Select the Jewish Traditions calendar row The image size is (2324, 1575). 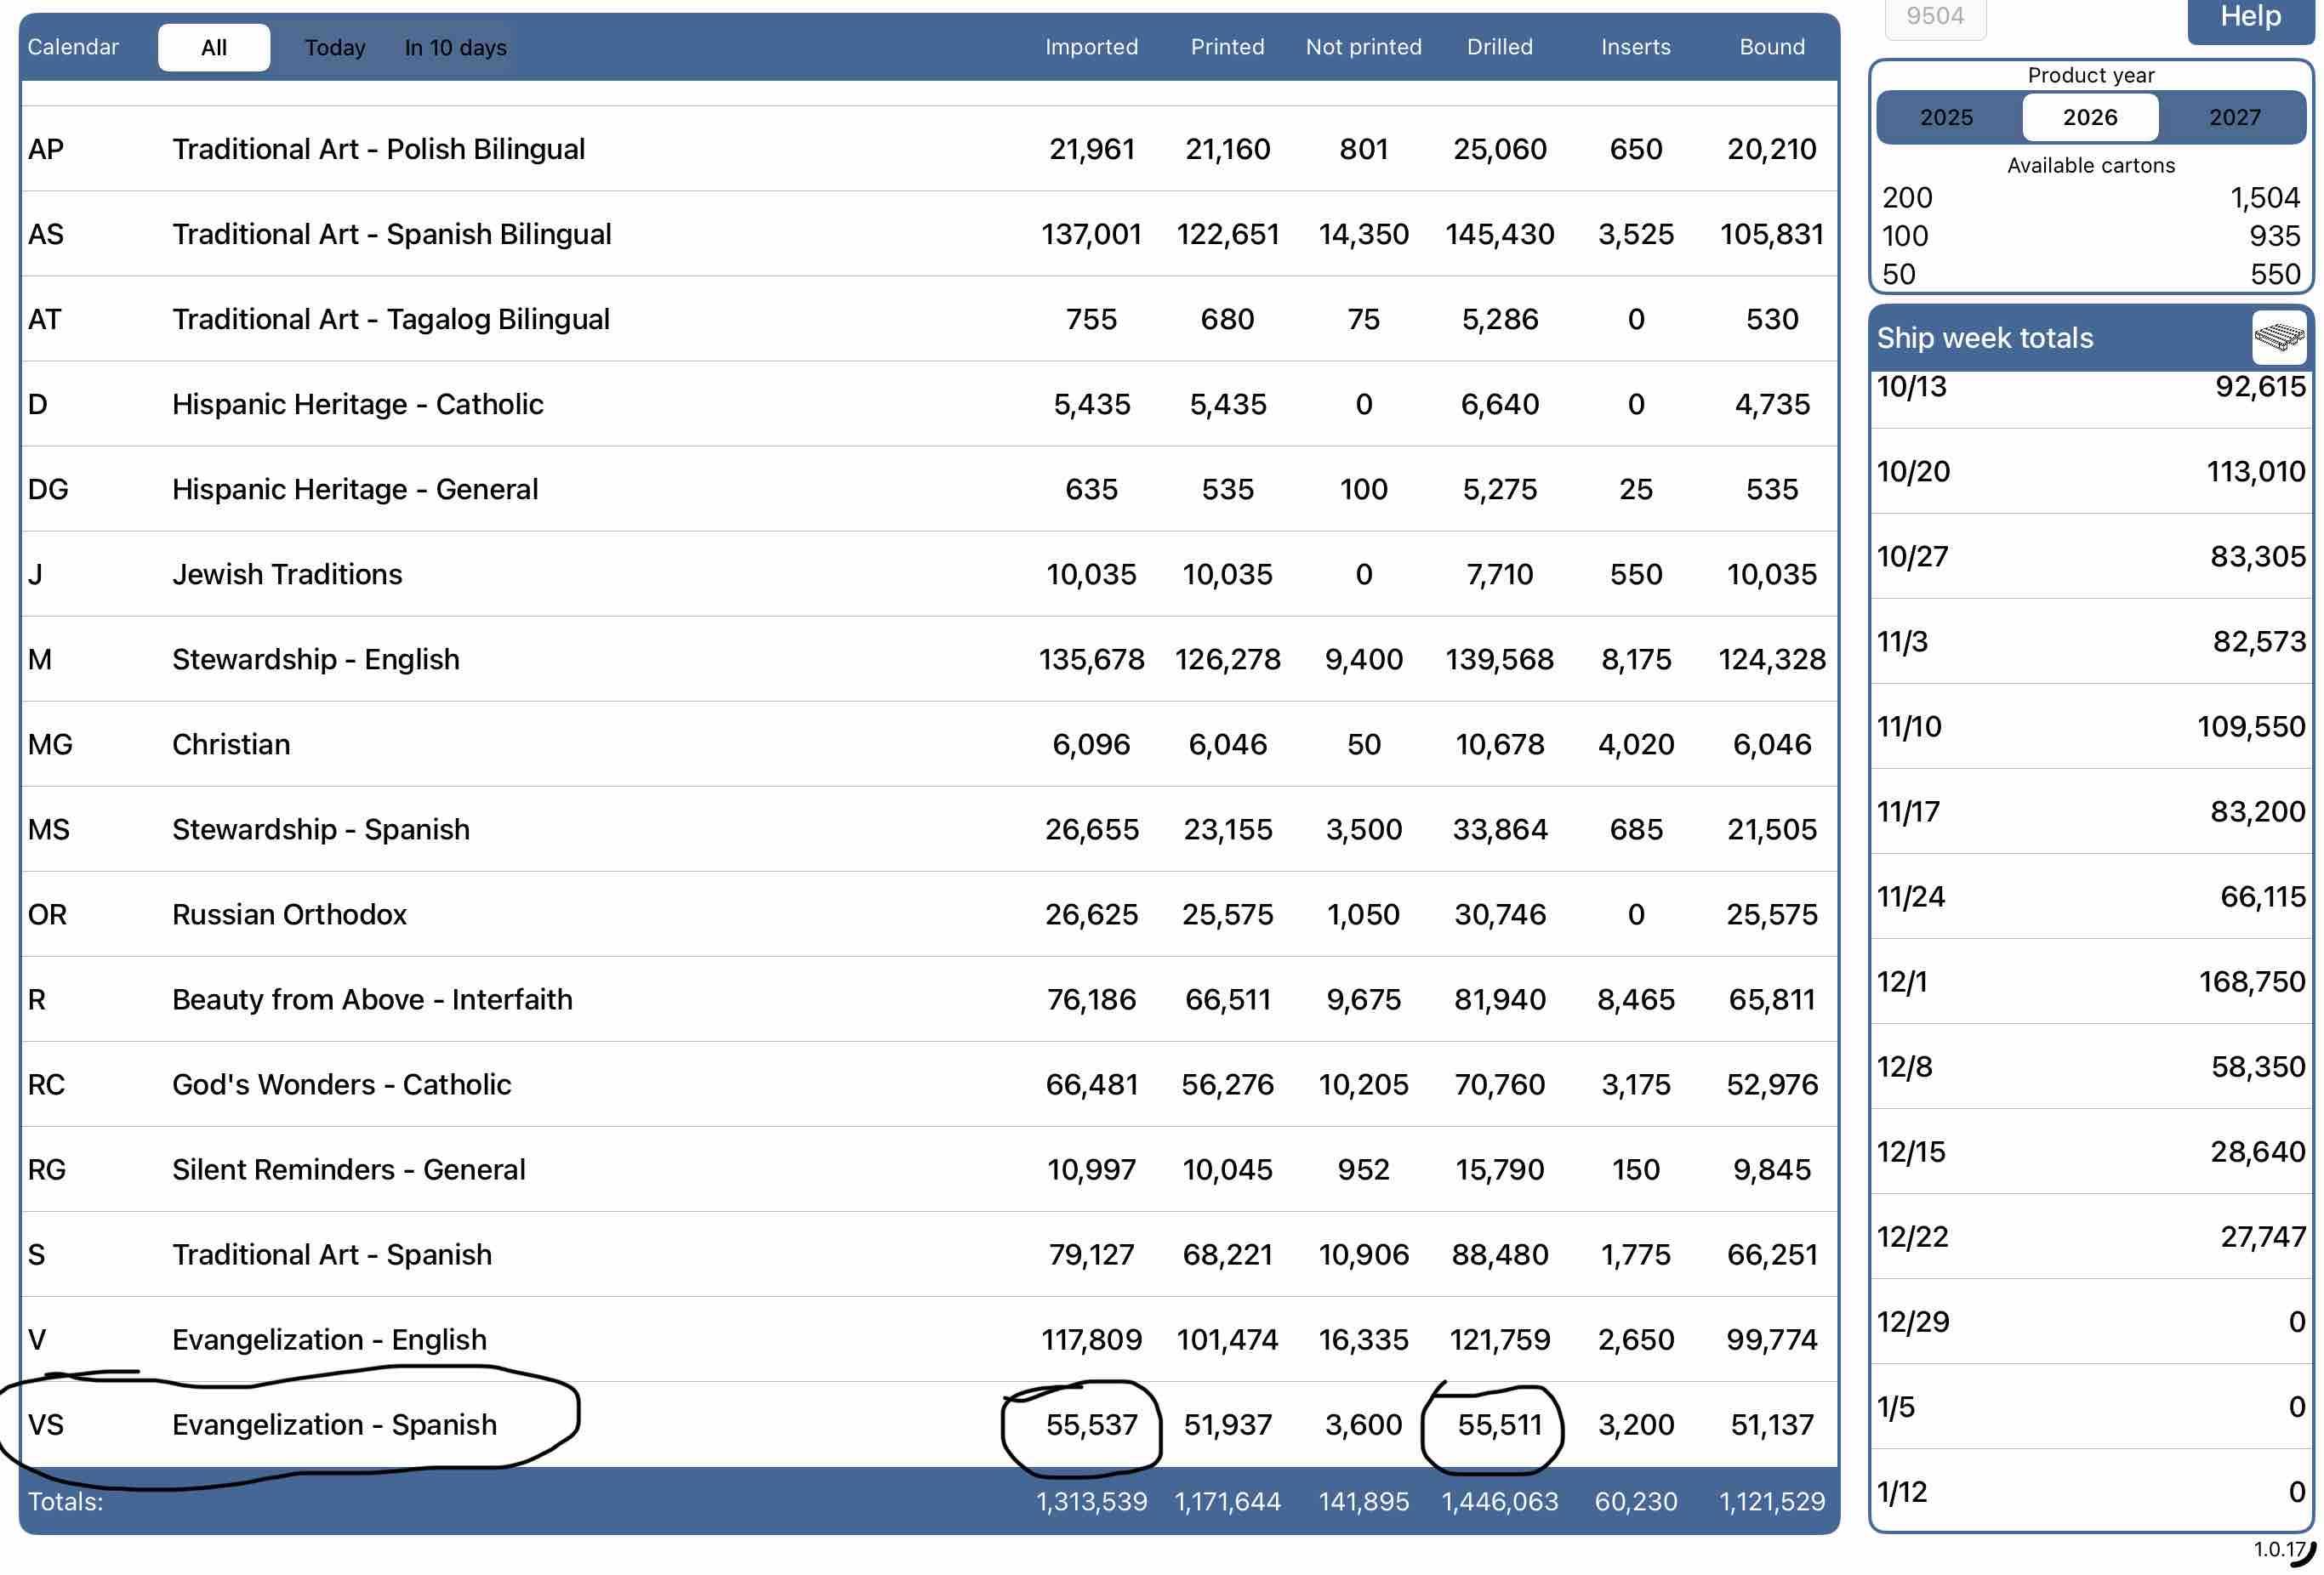[287, 574]
